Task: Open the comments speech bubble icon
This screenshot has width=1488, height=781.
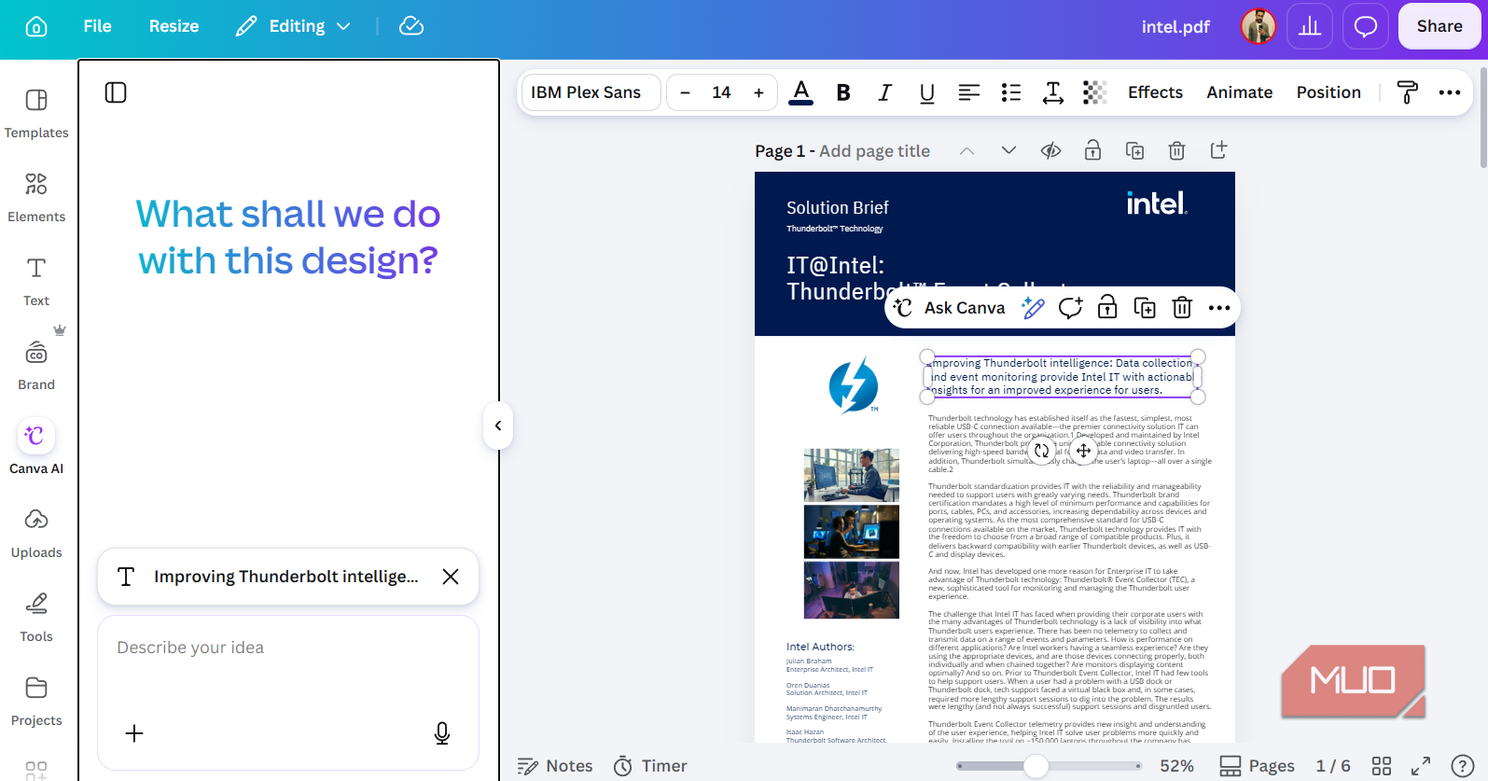Action: tap(1366, 27)
